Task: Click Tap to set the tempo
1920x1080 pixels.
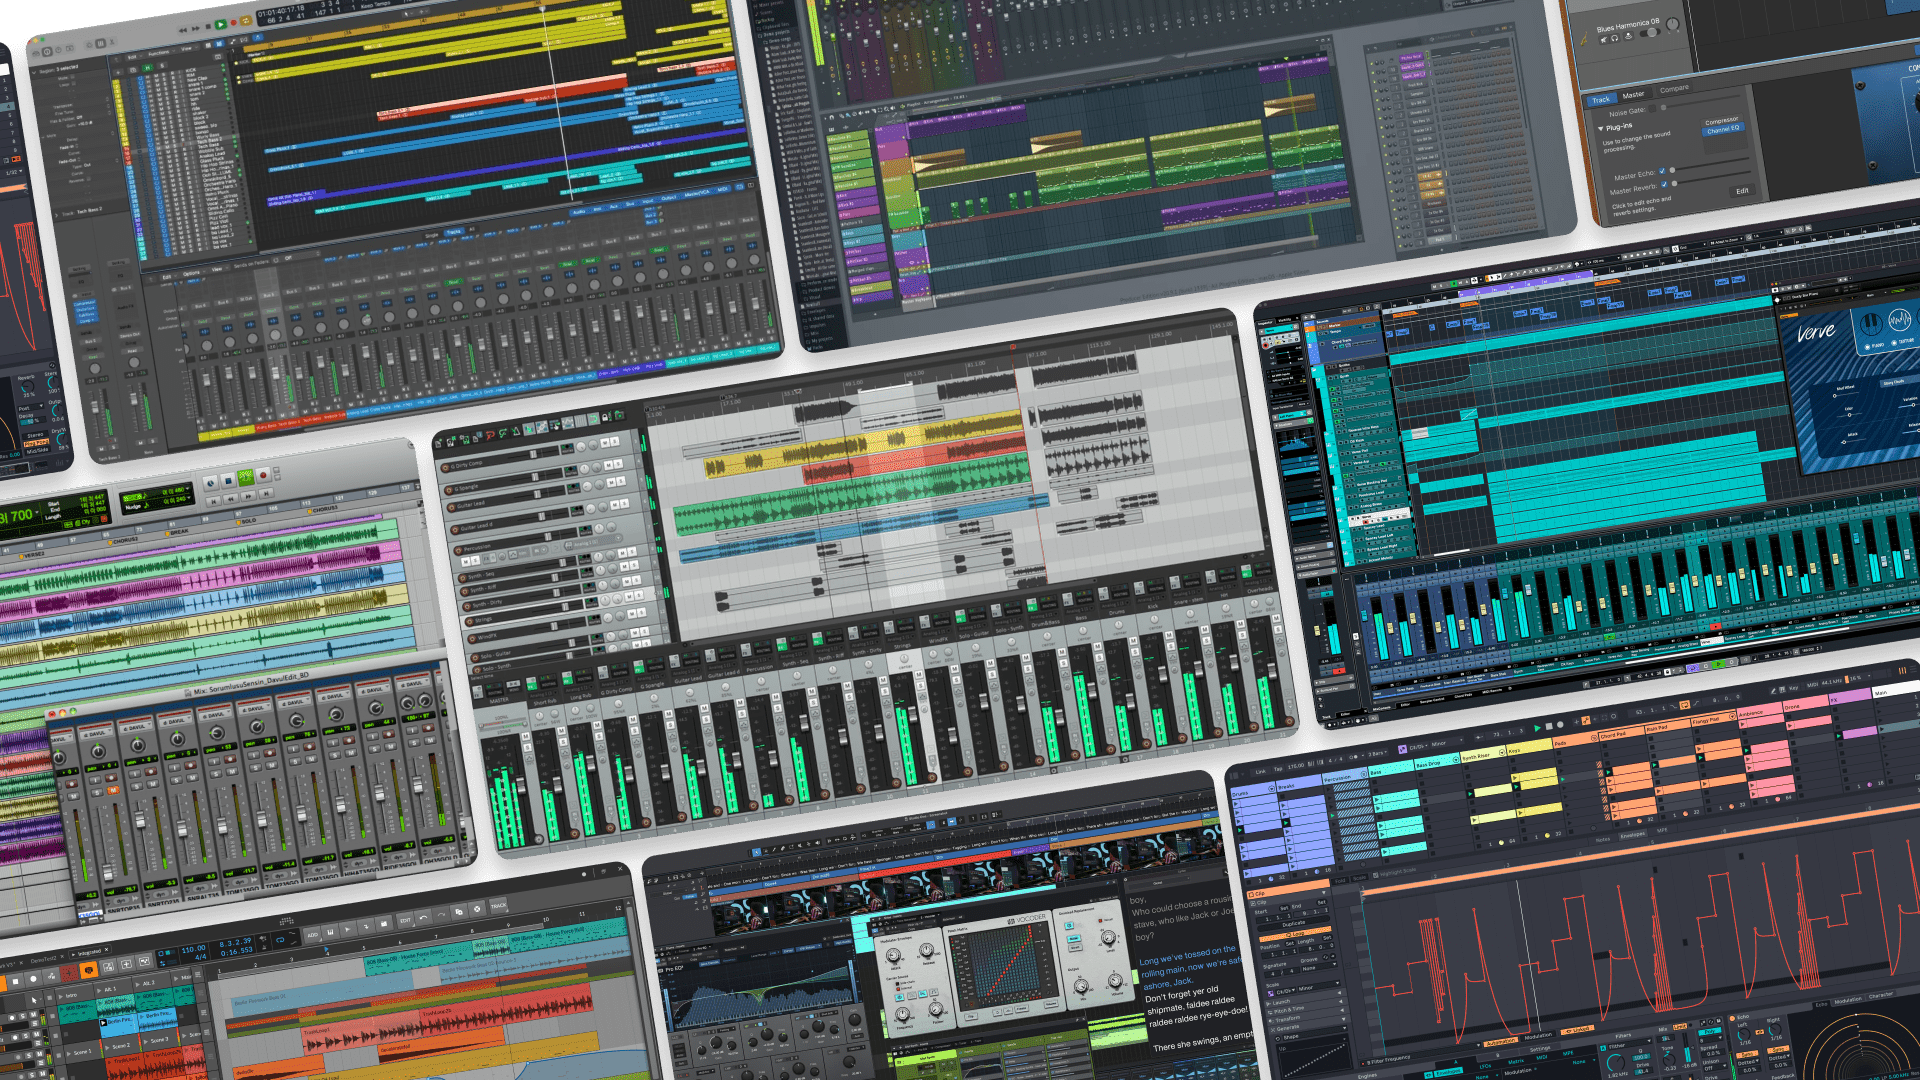Action: (1276, 767)
